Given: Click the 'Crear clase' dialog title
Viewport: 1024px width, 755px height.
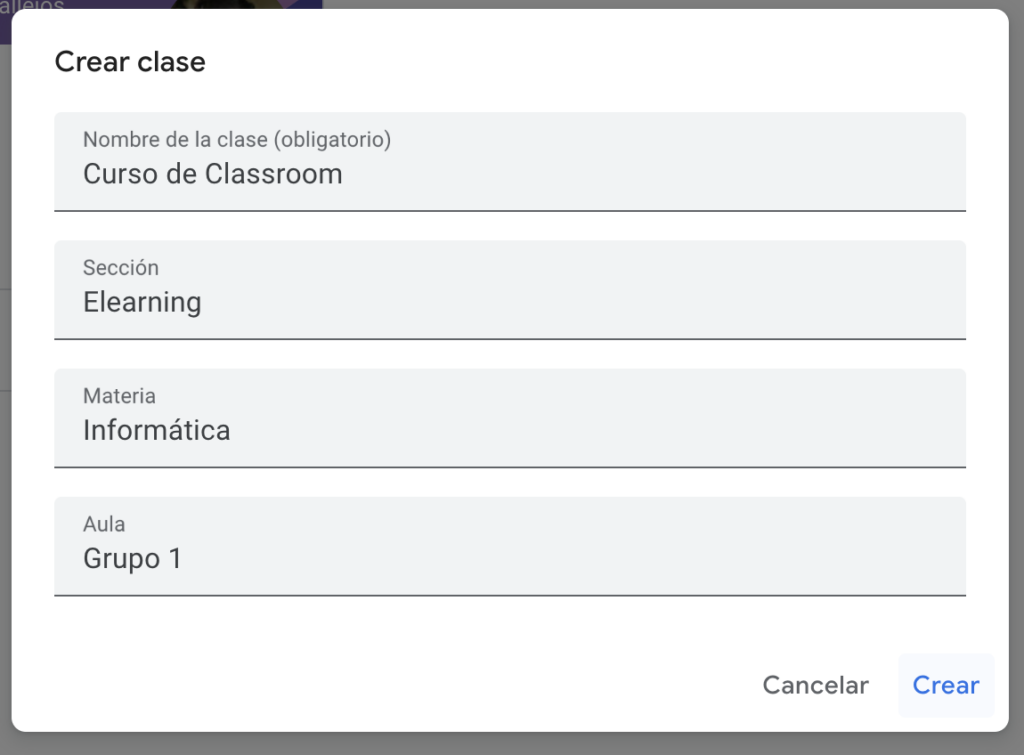Looking at the screenshot, I should [130, 62].
